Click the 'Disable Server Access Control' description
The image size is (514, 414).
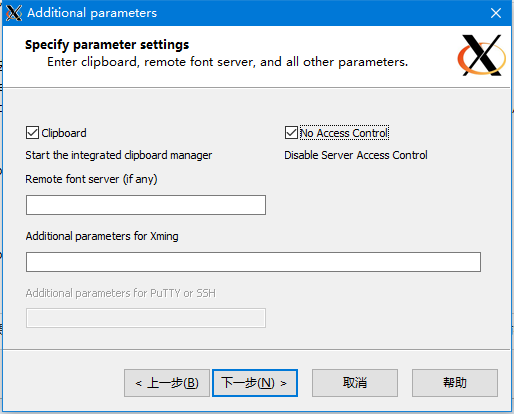(x=356, y=155)
